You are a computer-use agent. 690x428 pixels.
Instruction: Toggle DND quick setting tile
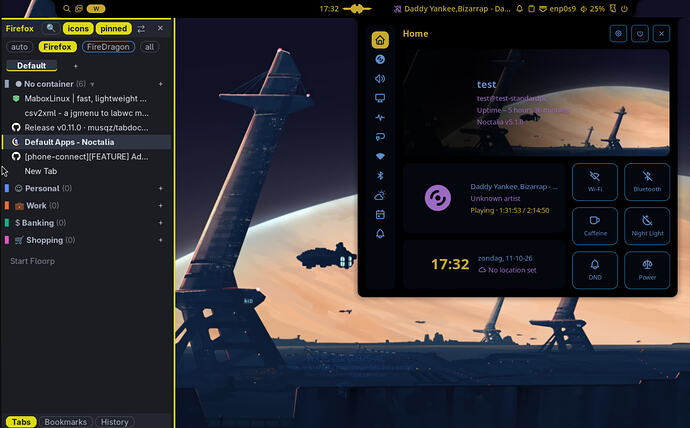pos(595,270)
